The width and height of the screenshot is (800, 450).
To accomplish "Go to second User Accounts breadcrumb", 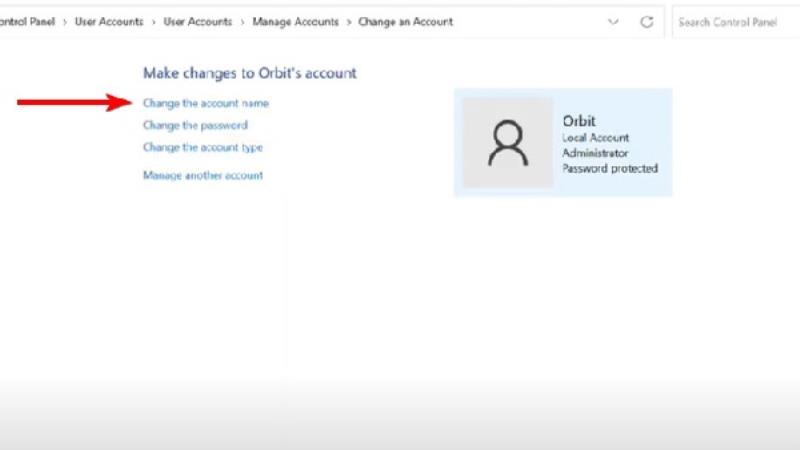I will (197, 21).
